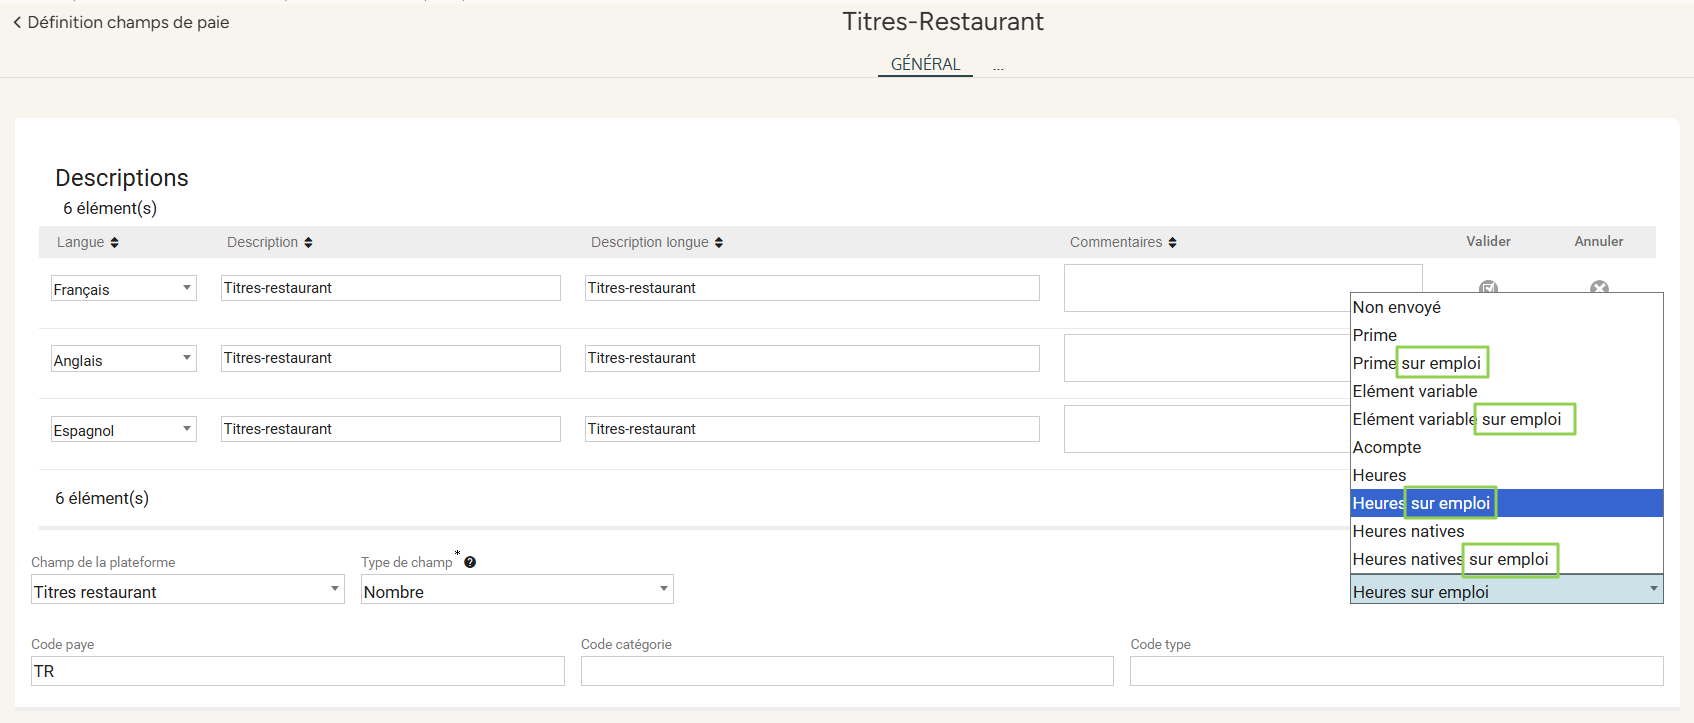Screen dimensions: 1694x723
Task: Click the Code paye field containing TR
Action: [297, 671]
